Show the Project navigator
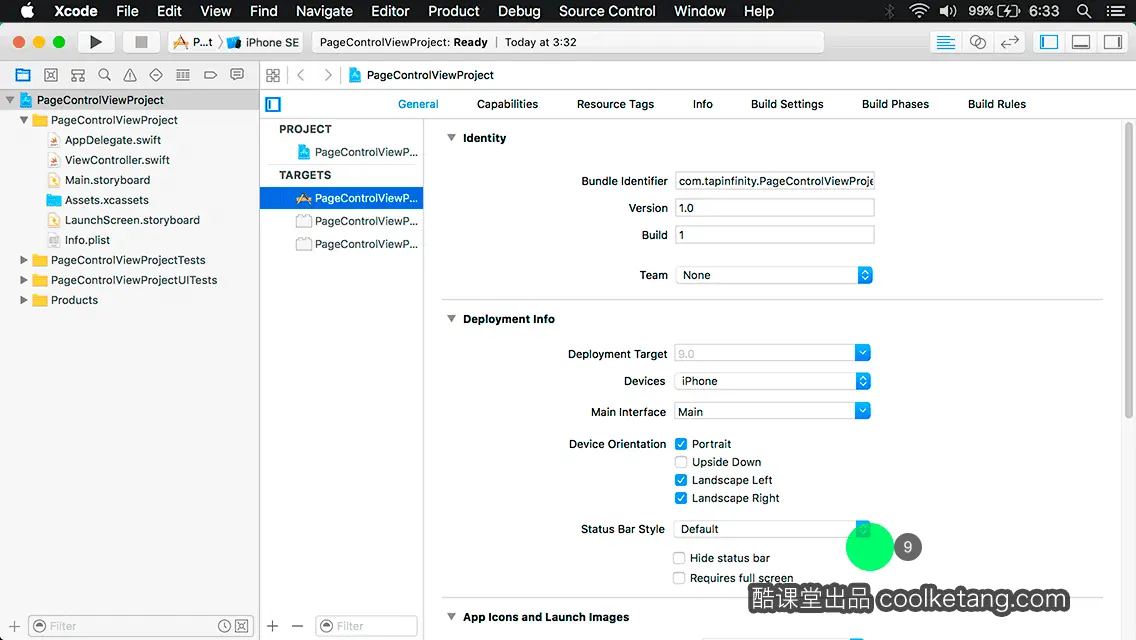This screenshot has width=1136, height=640. pyautogui.click(x=23, y=75)
